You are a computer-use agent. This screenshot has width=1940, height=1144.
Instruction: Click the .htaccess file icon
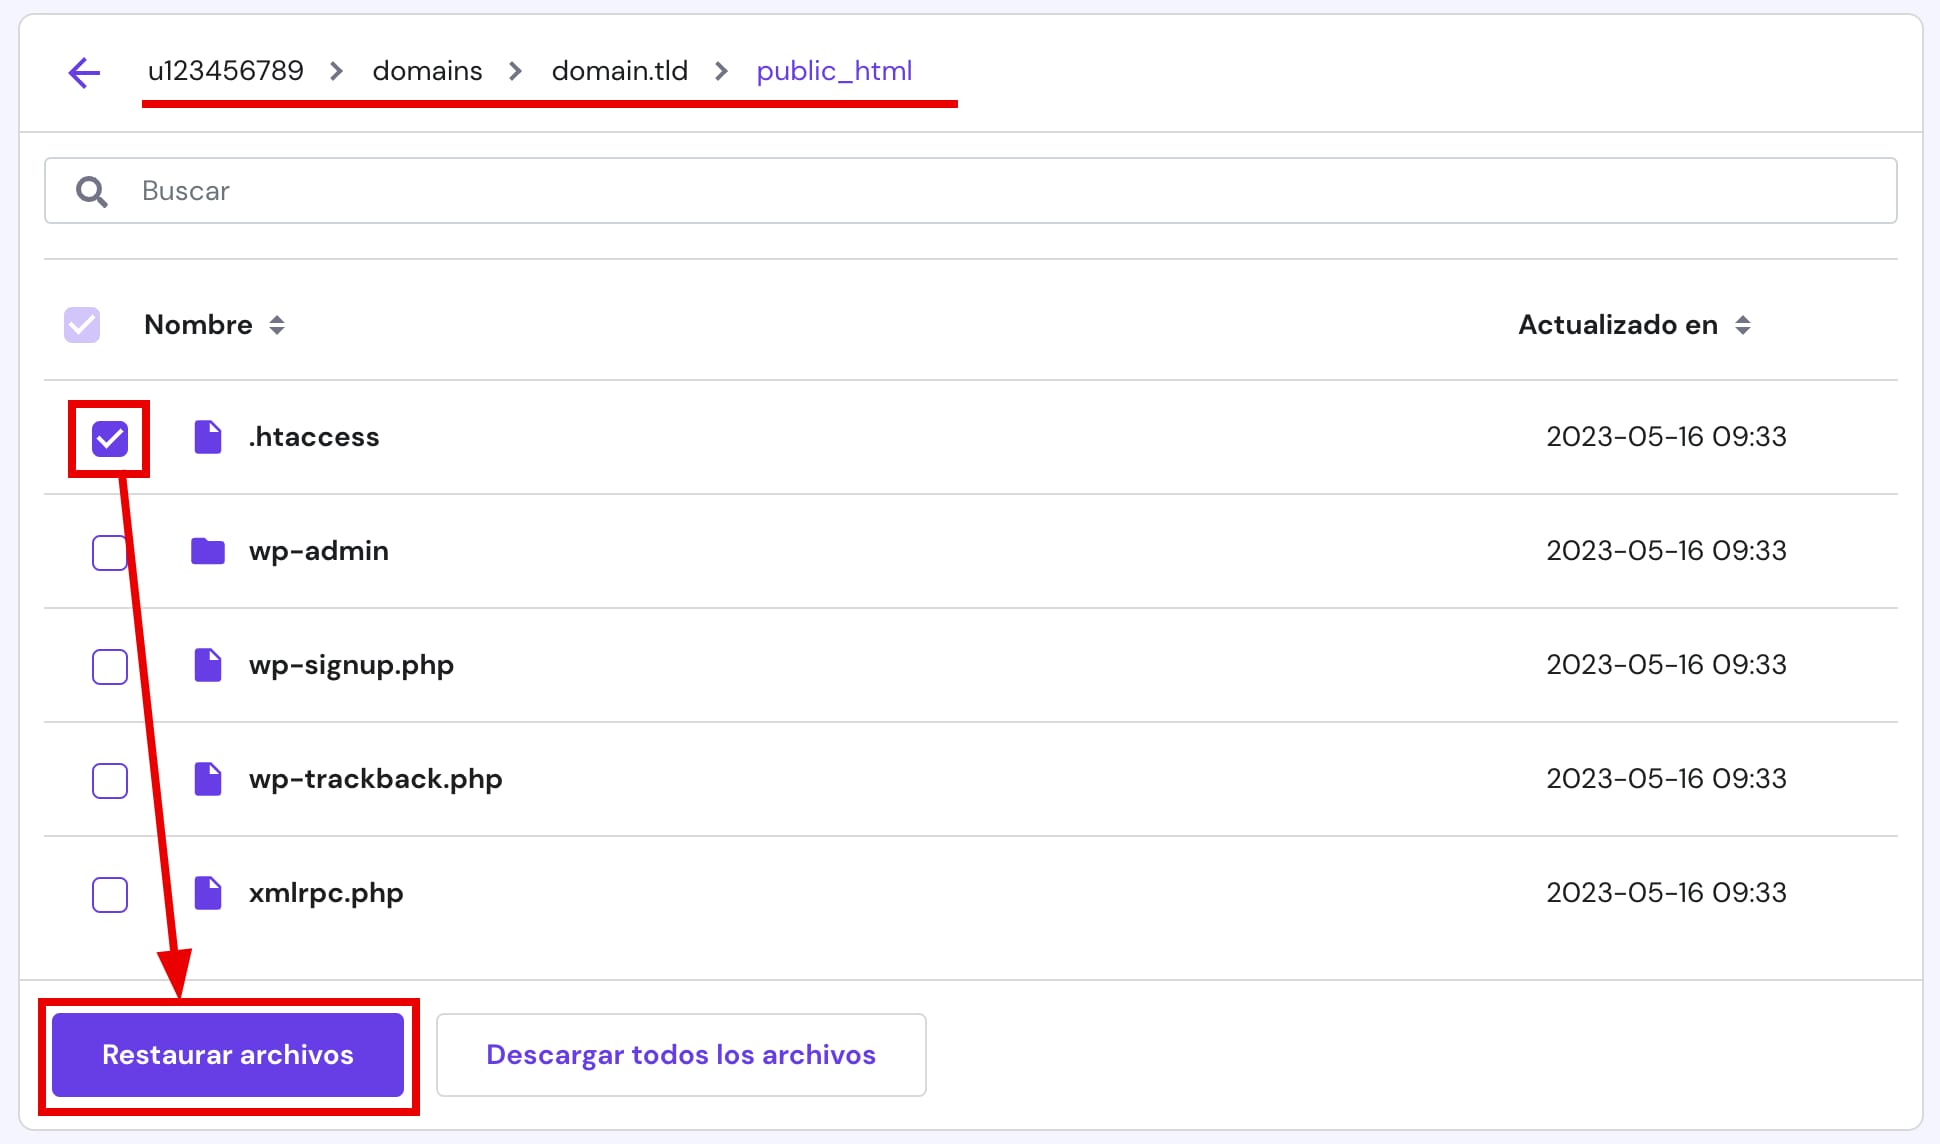point(207,437)
